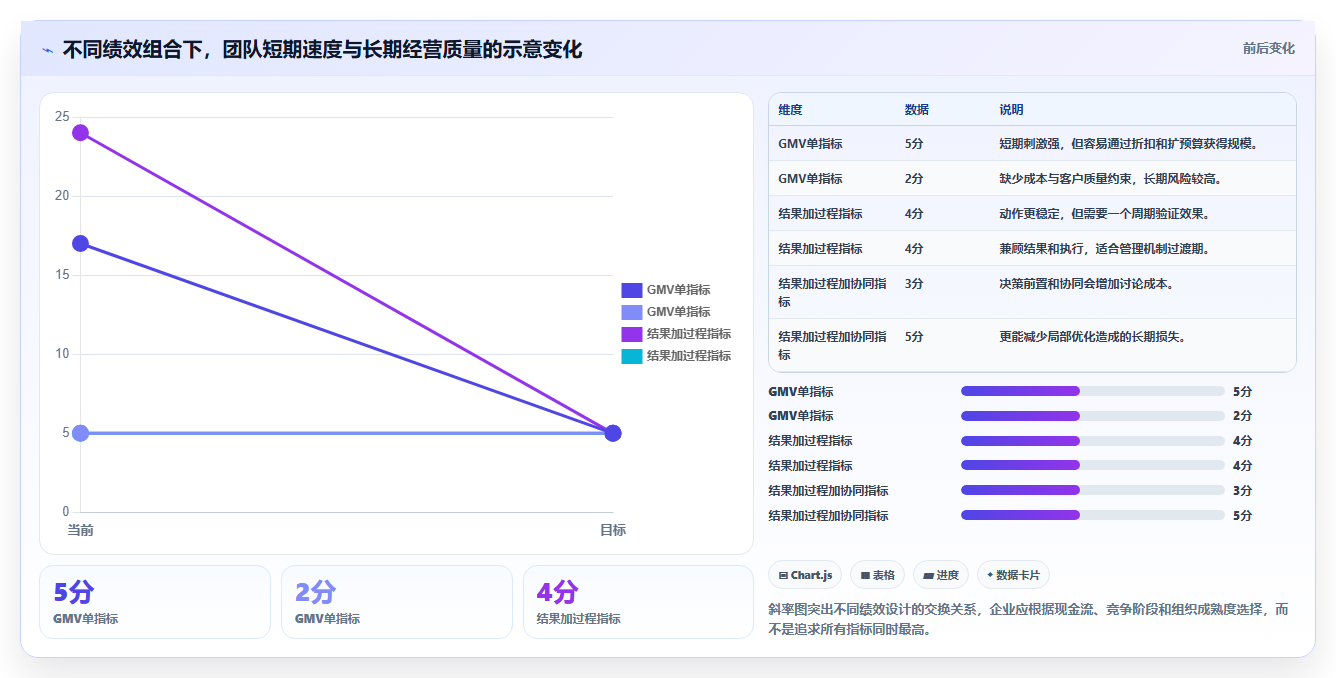The width and height of the screenshot is (1336, 678).
Task: Click the 说明 column header
Action: (1011, 110)
